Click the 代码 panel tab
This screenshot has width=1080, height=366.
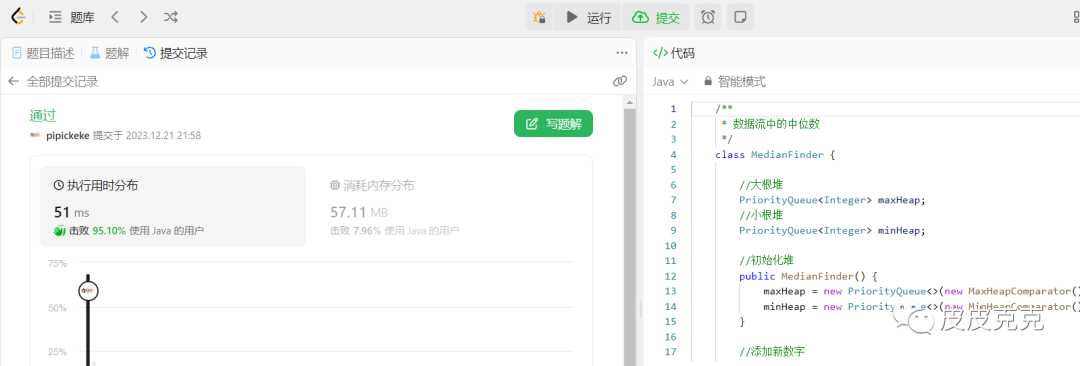674,53
